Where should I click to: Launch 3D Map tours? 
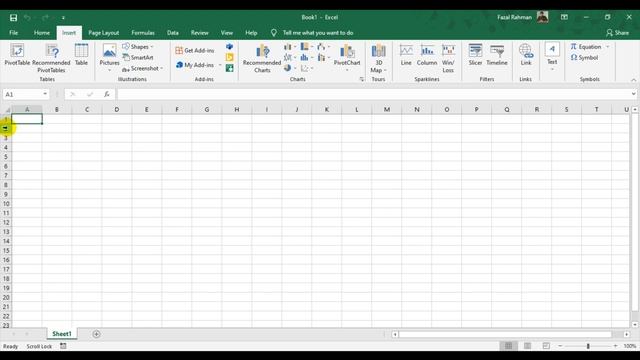click(378, 58)
